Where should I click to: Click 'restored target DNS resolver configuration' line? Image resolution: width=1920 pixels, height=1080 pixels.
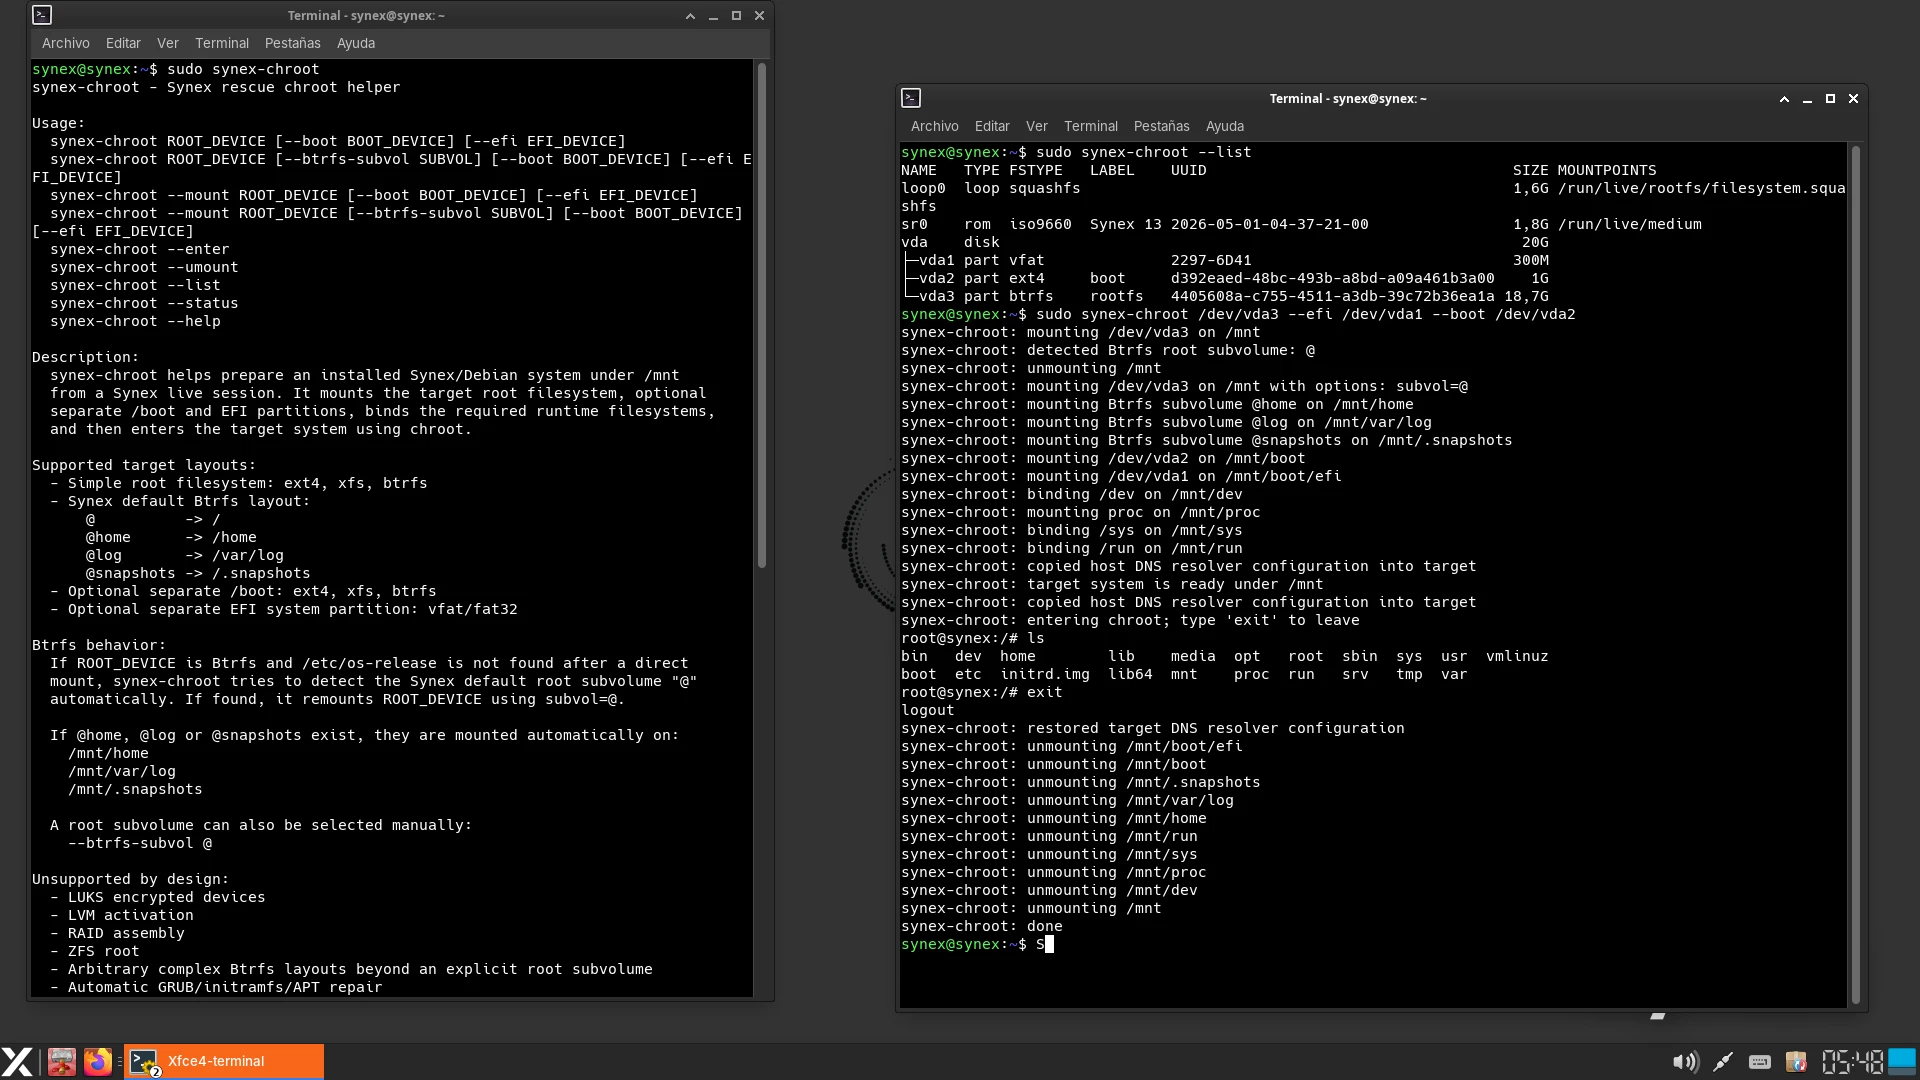pyautogui.click(x=1153, y=728)
